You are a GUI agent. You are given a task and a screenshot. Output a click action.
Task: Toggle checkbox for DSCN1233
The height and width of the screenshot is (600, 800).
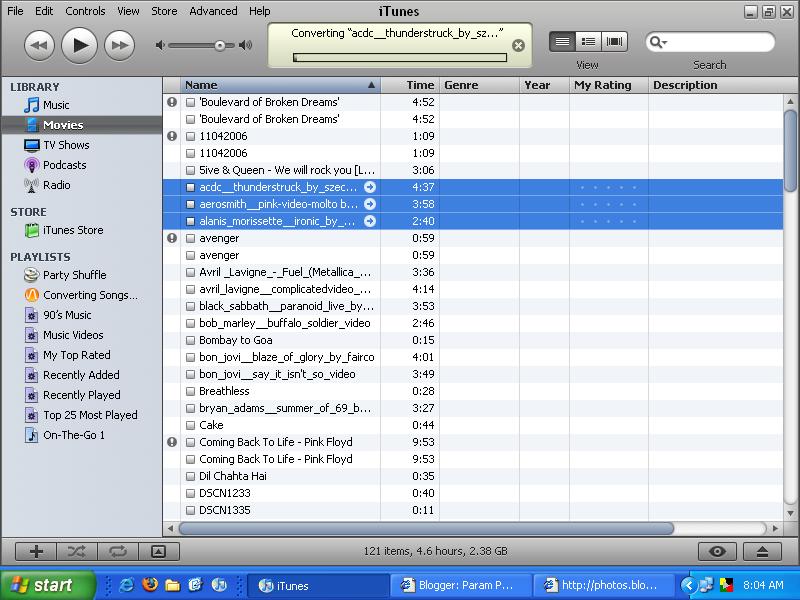(x=190, y=493)
